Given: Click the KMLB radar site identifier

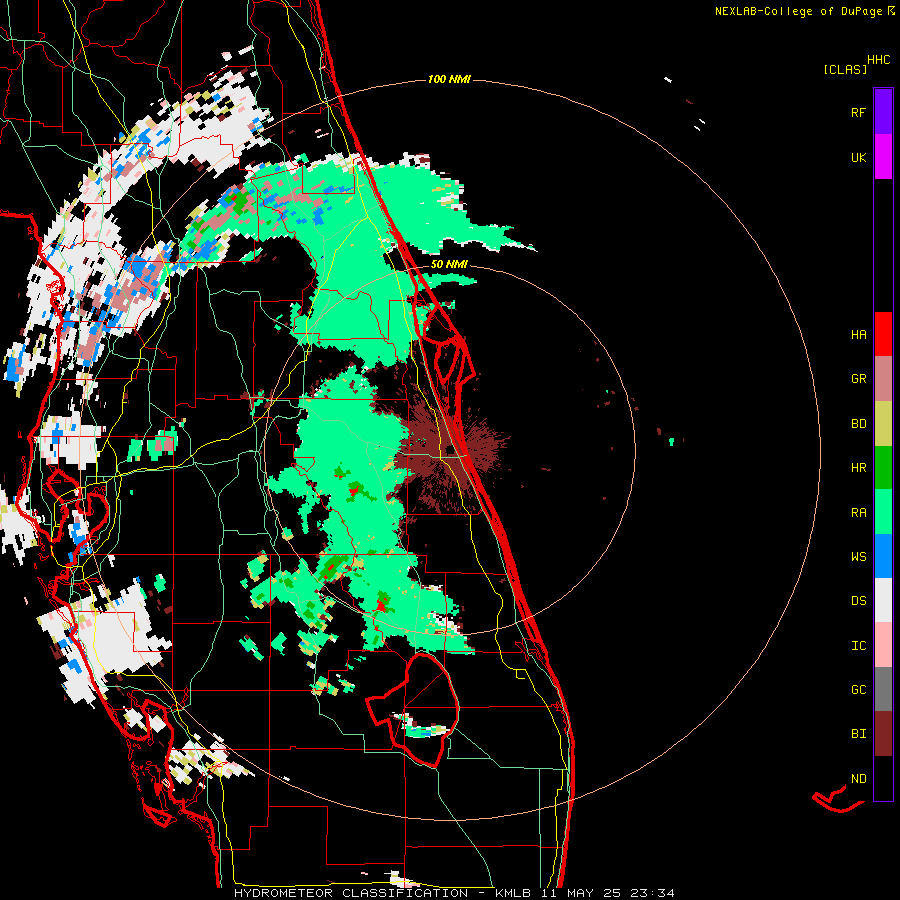Looking at the screenshot, I should pyautogui.click(x=510, y=893).
